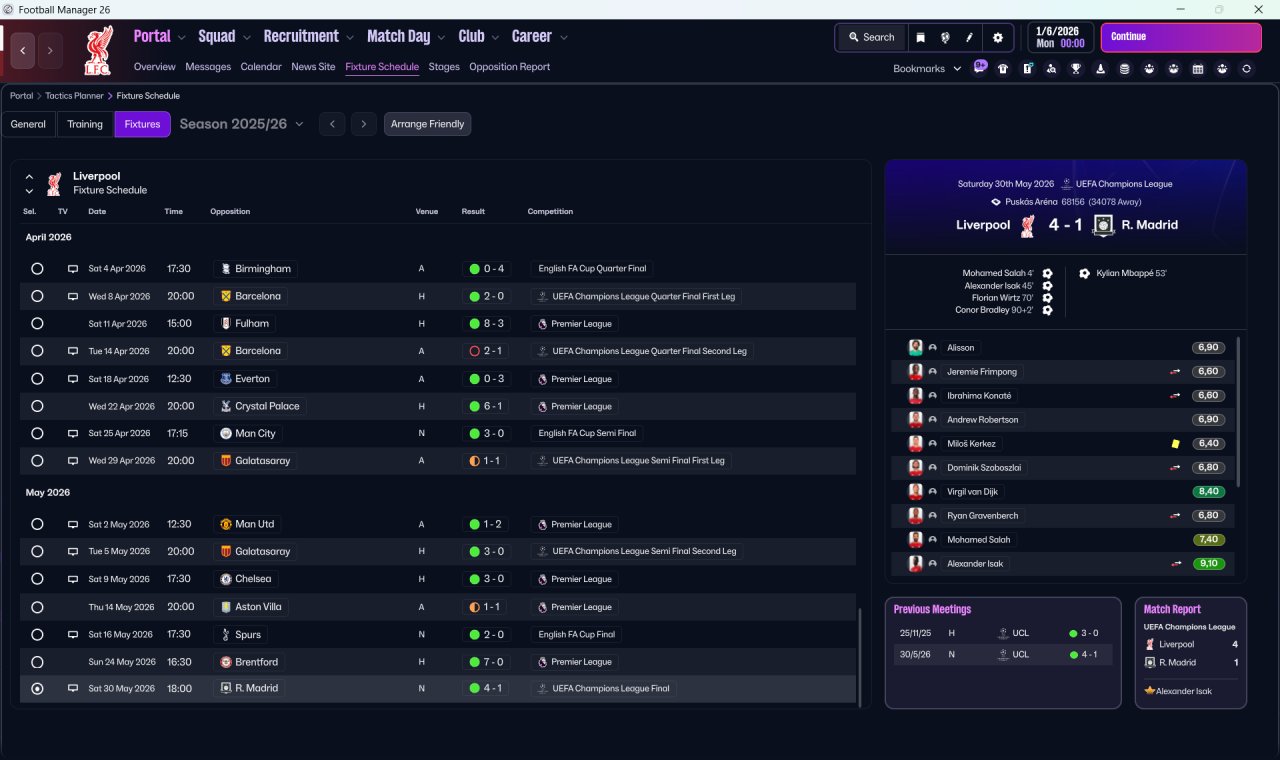Open the Season 2025/26 dropdown

241,124
